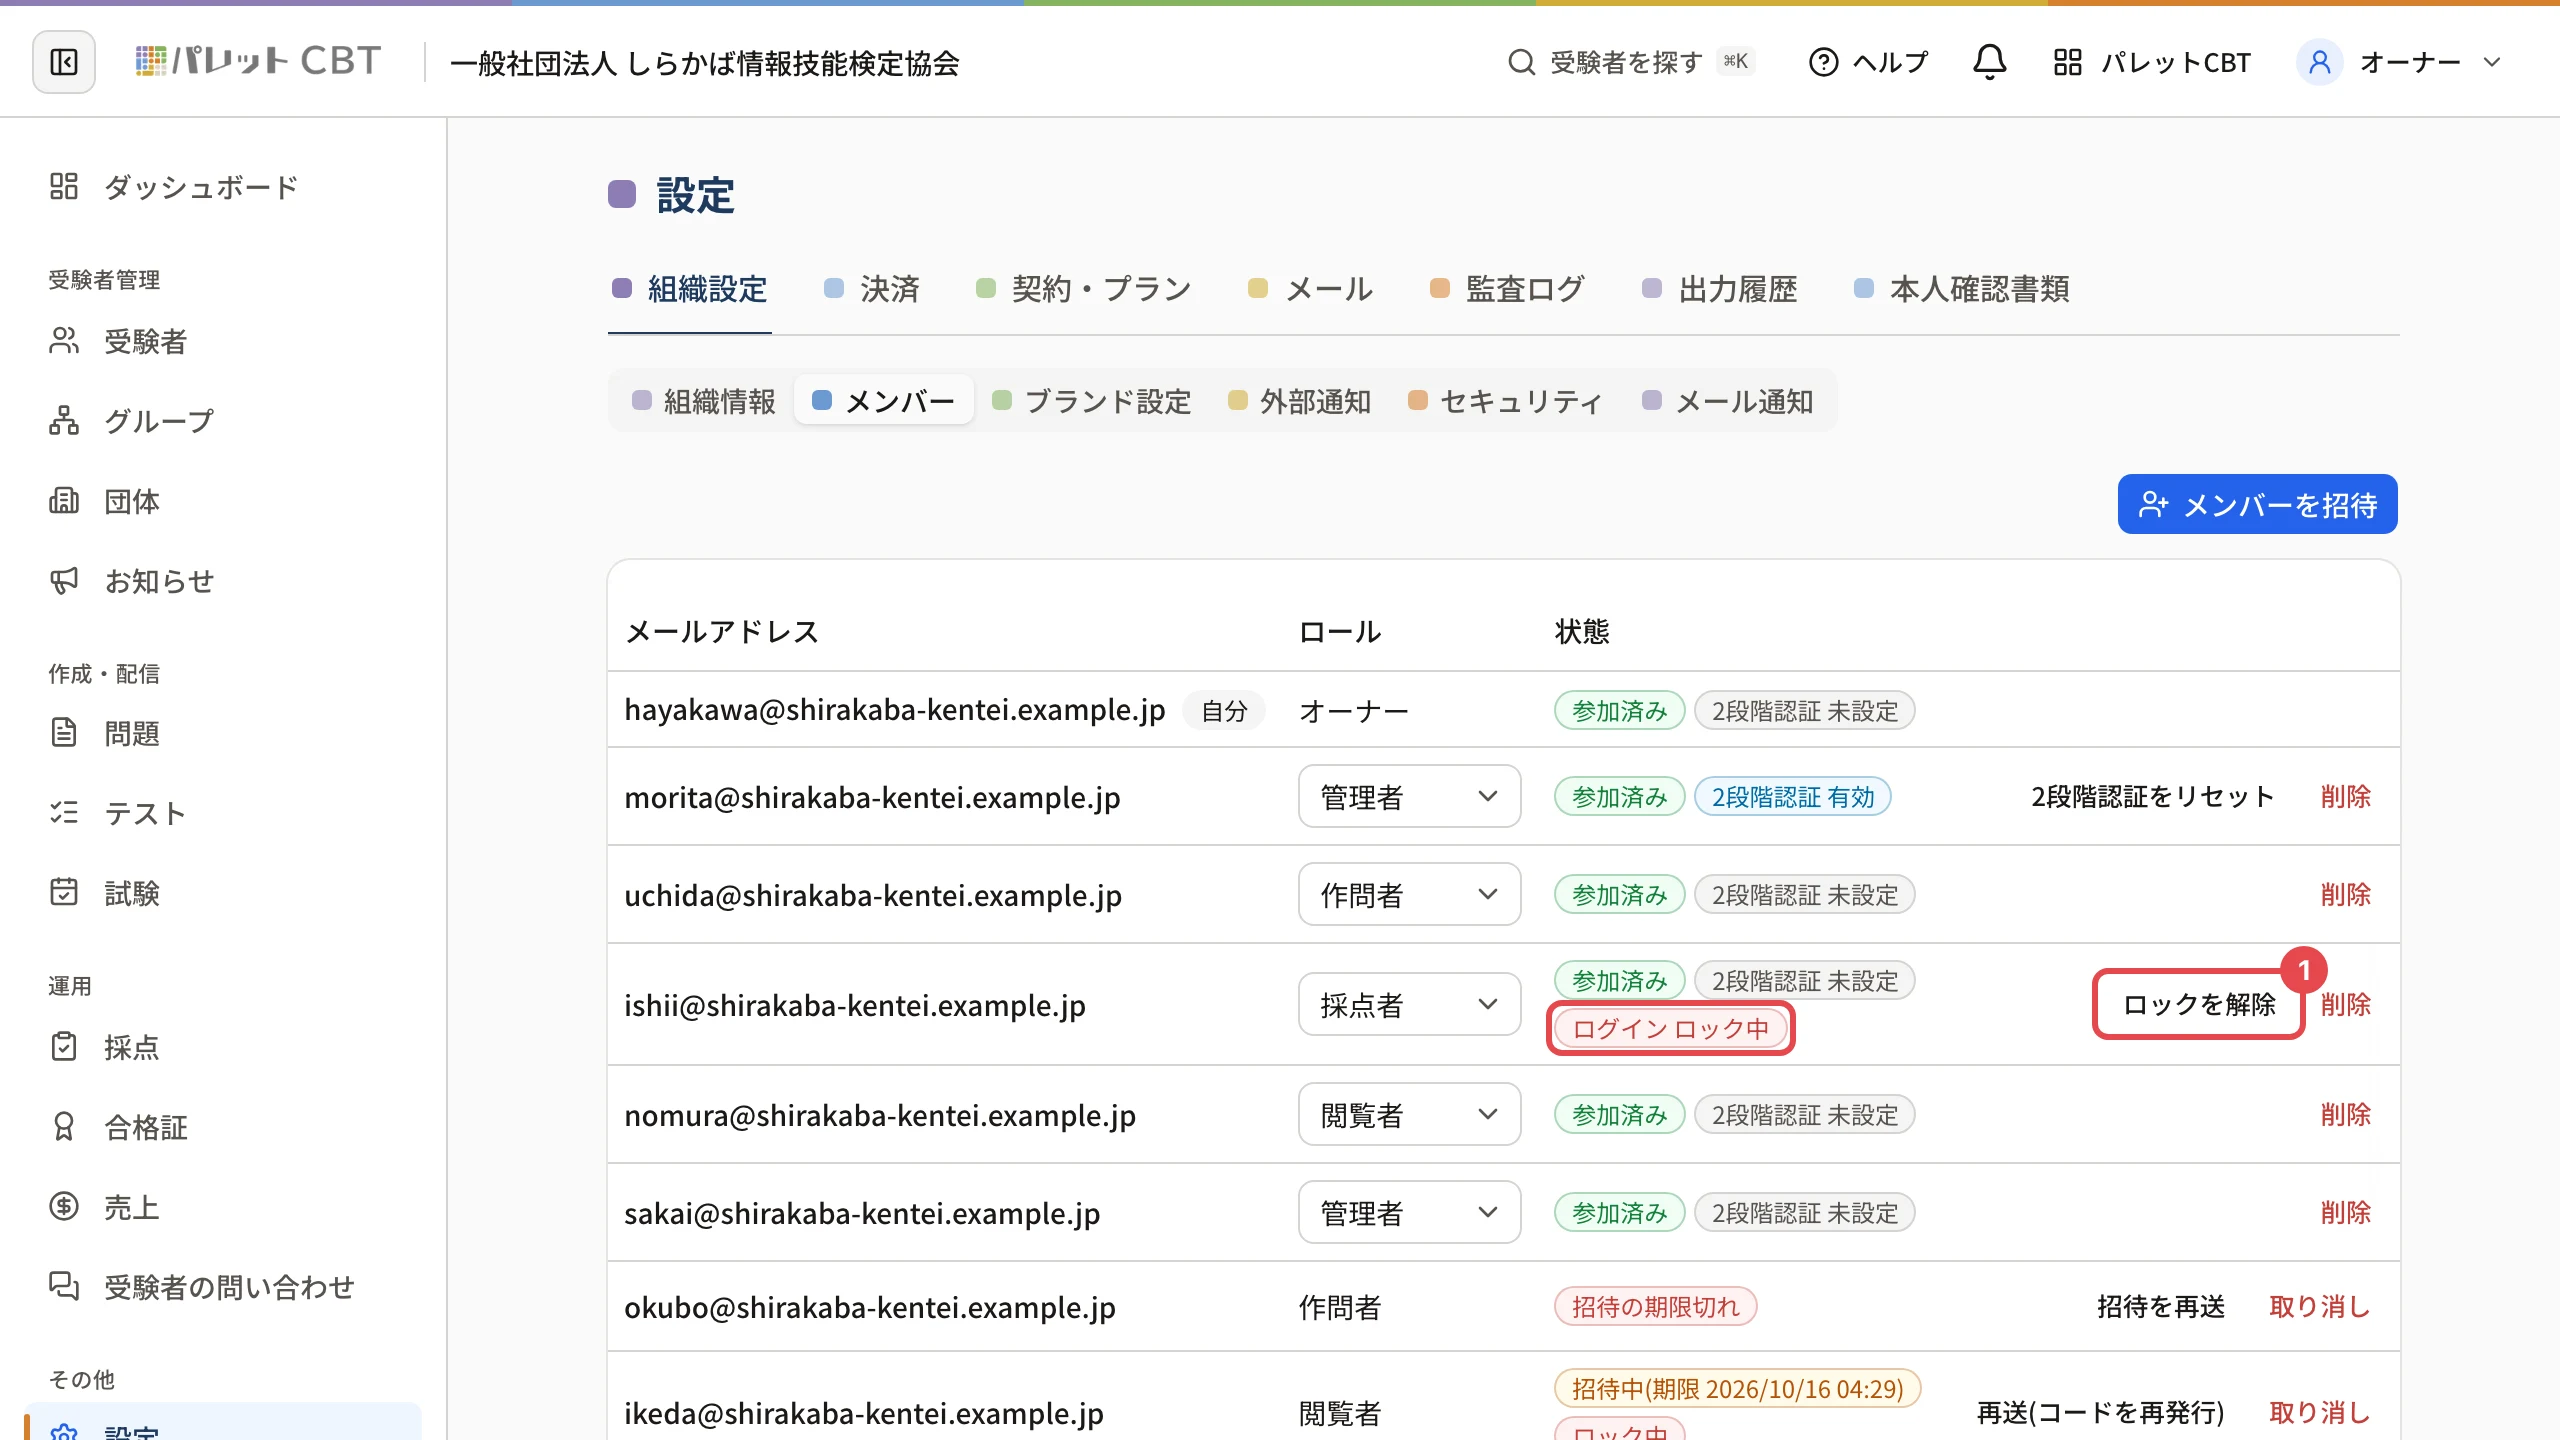
Task: Switch to 契約・プラン tab
Action: 1084,289
